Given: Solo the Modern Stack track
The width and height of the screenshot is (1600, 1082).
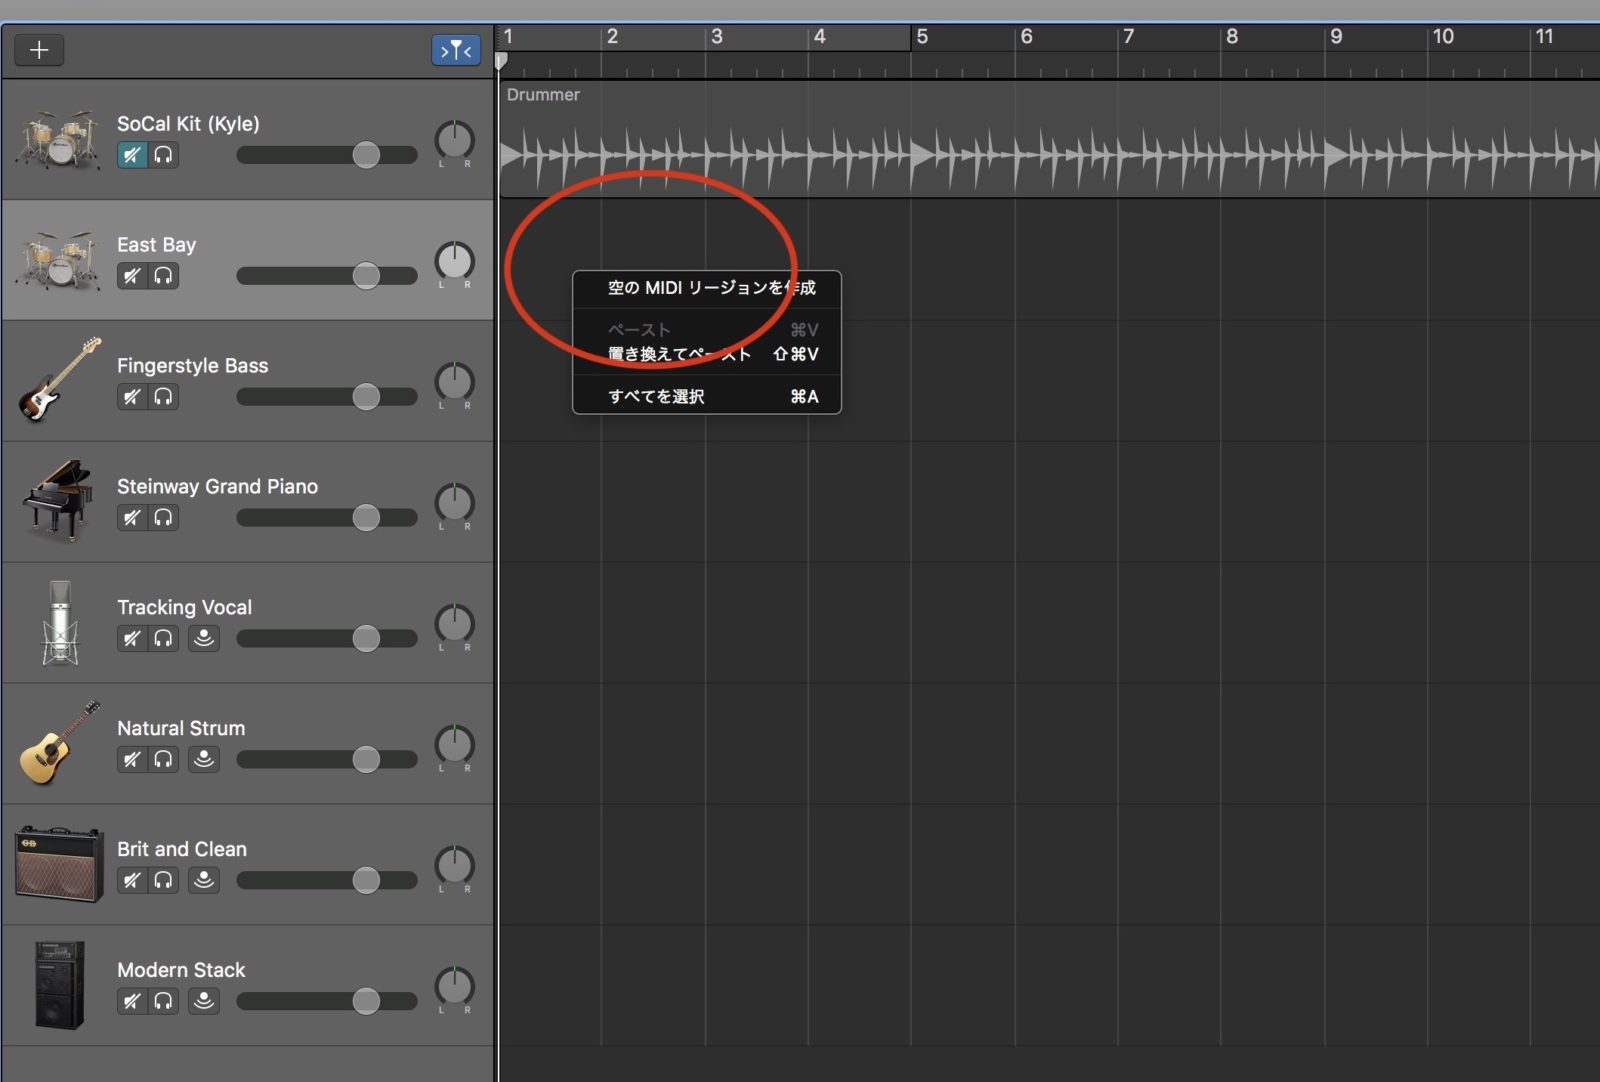Looking at the screenshot, I should click(163, 1000).
